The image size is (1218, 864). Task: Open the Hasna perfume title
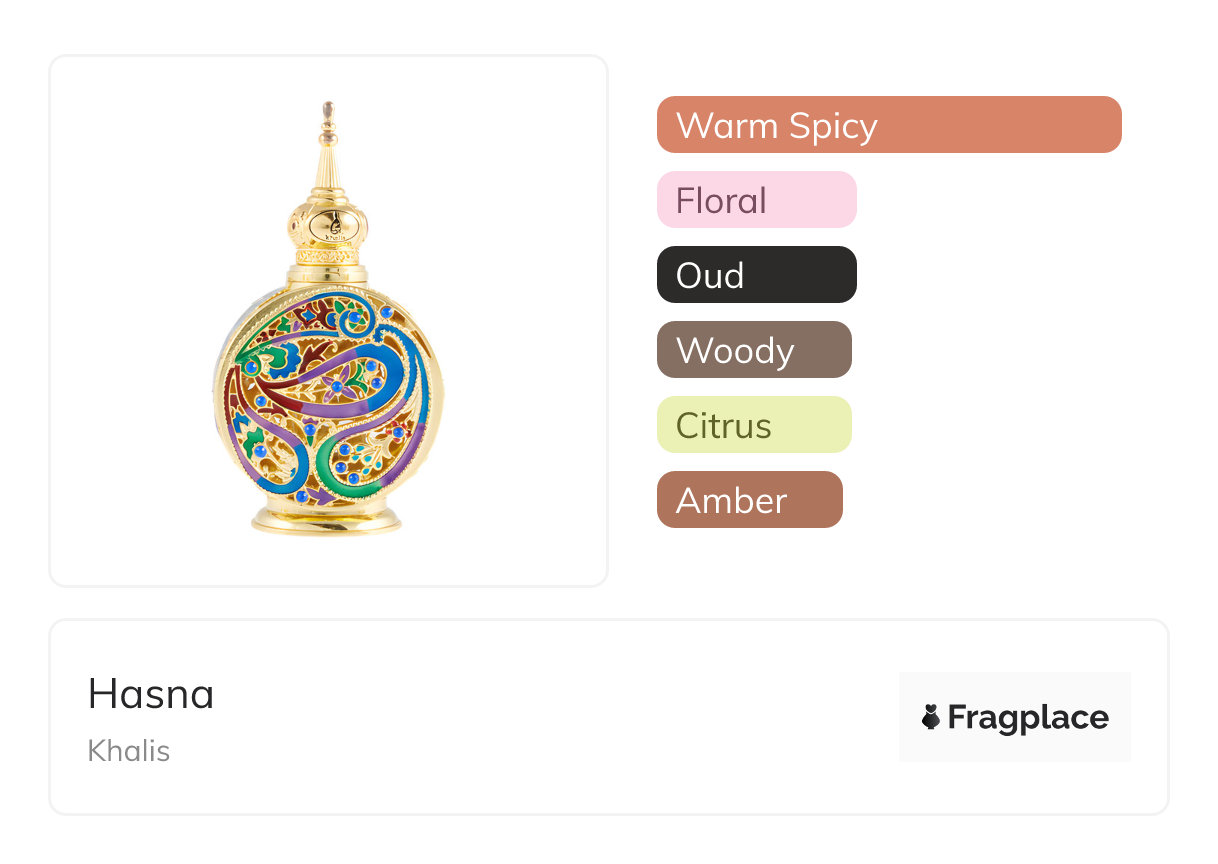pos(151,694)
